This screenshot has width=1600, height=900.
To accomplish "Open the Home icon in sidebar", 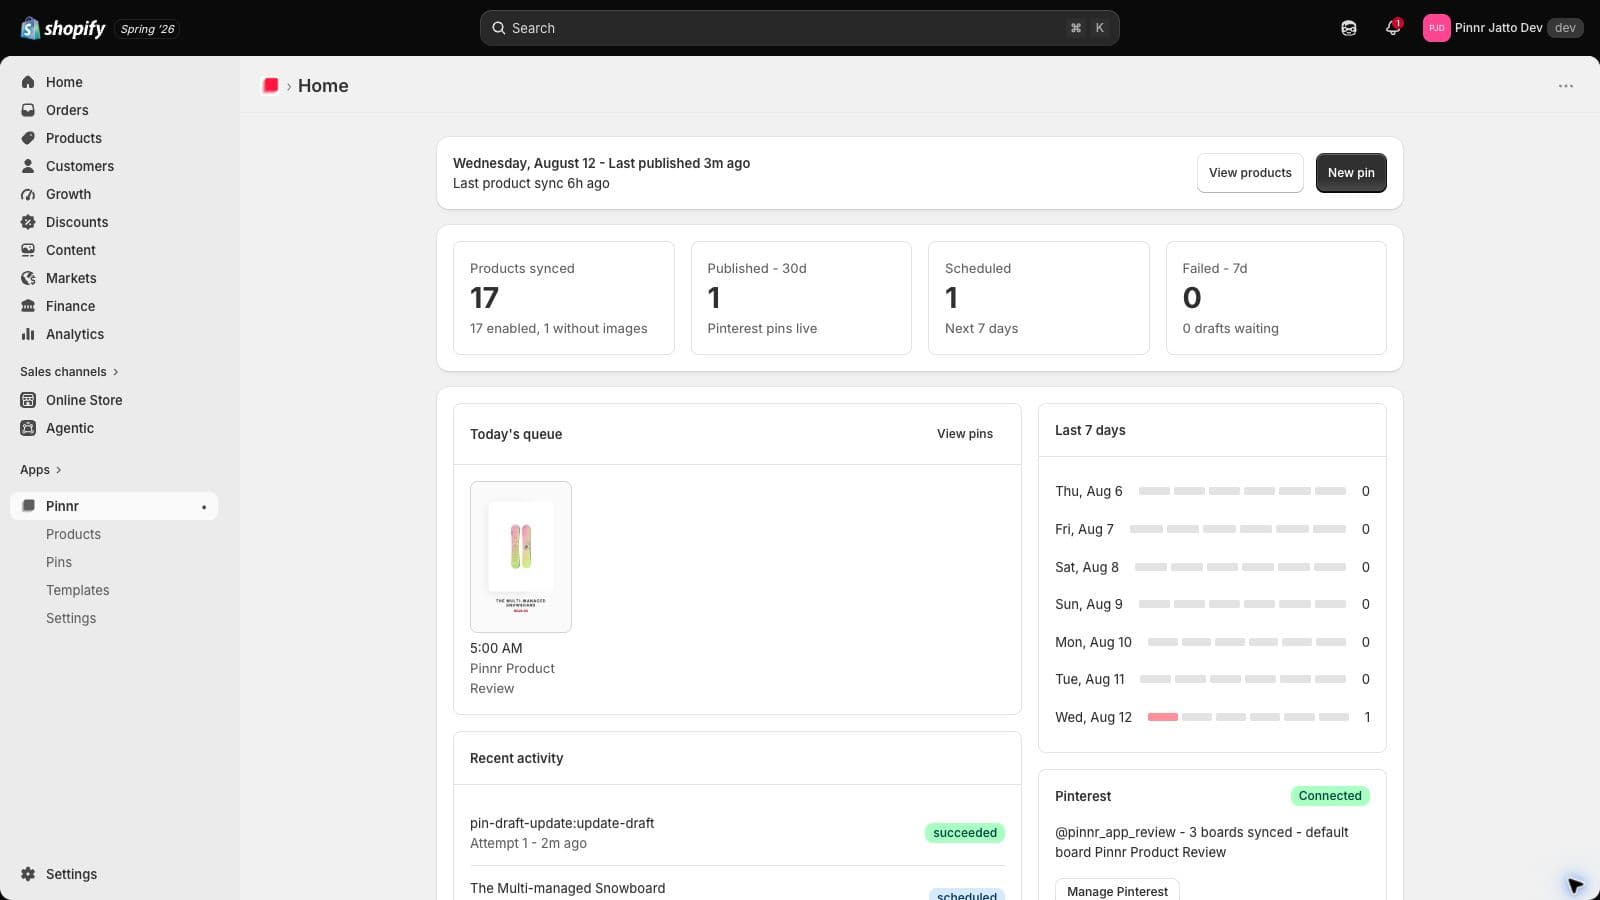I will [28, 82].
